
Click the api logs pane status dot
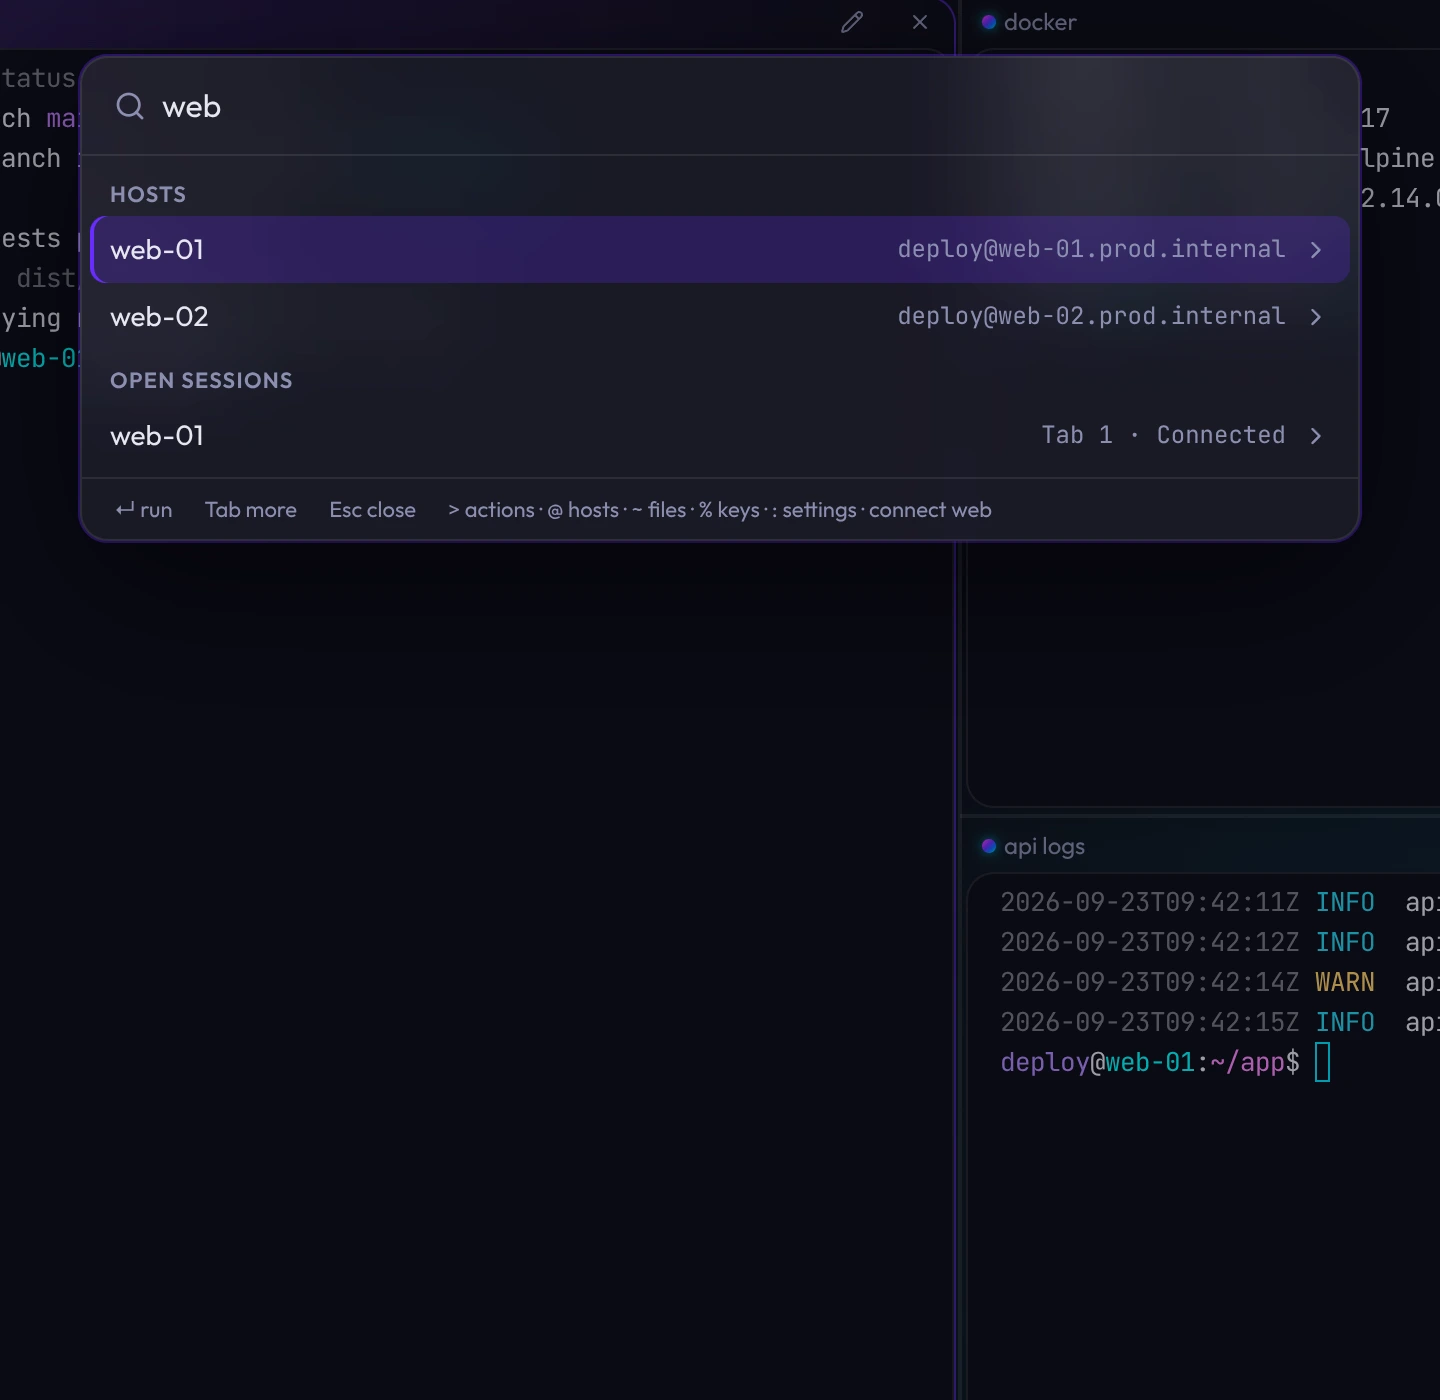click(989, 846)
